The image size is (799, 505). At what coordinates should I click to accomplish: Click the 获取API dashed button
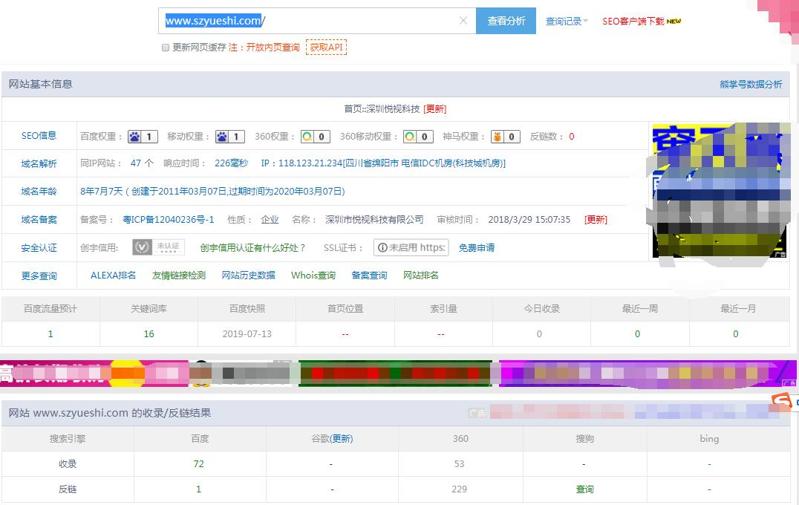click(x=326, y=47)
